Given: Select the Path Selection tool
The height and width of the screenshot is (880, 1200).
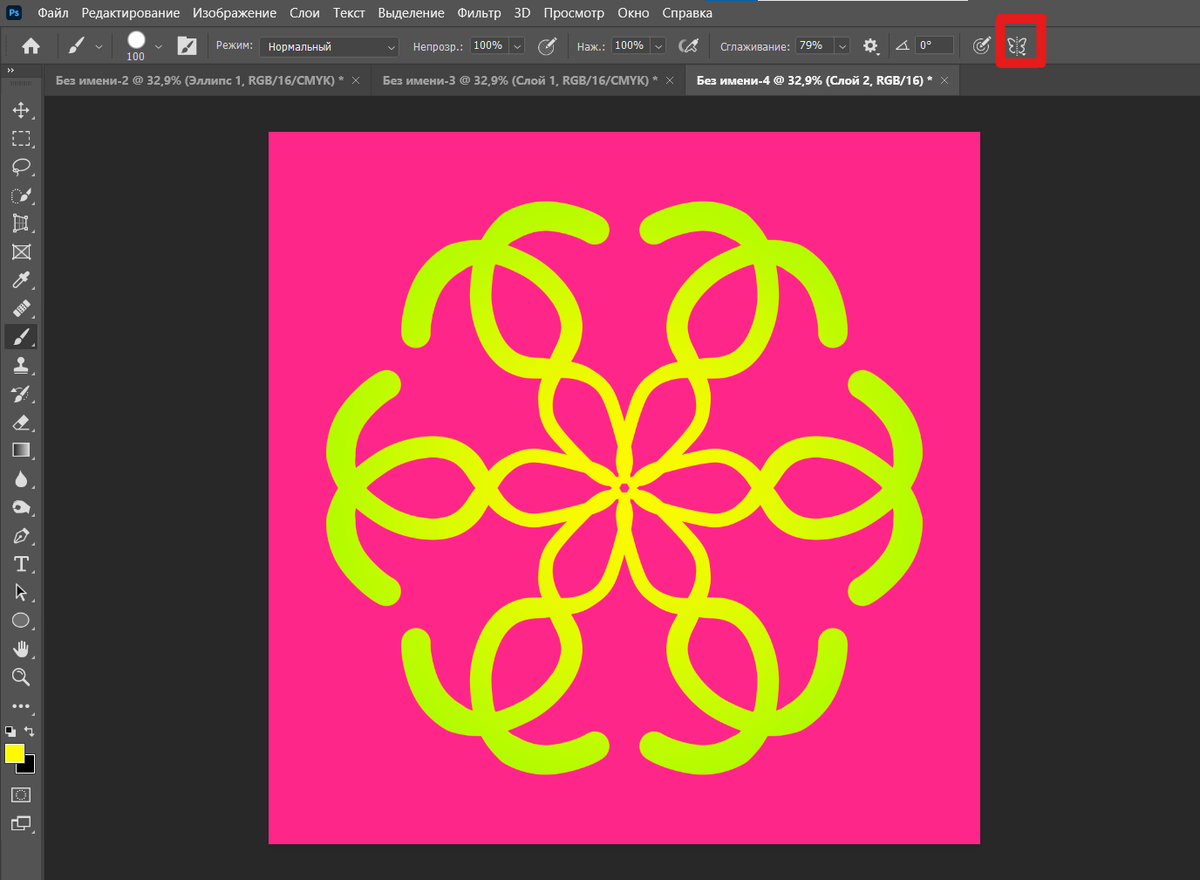Looking at the screenshot, I should click(21, 592).
